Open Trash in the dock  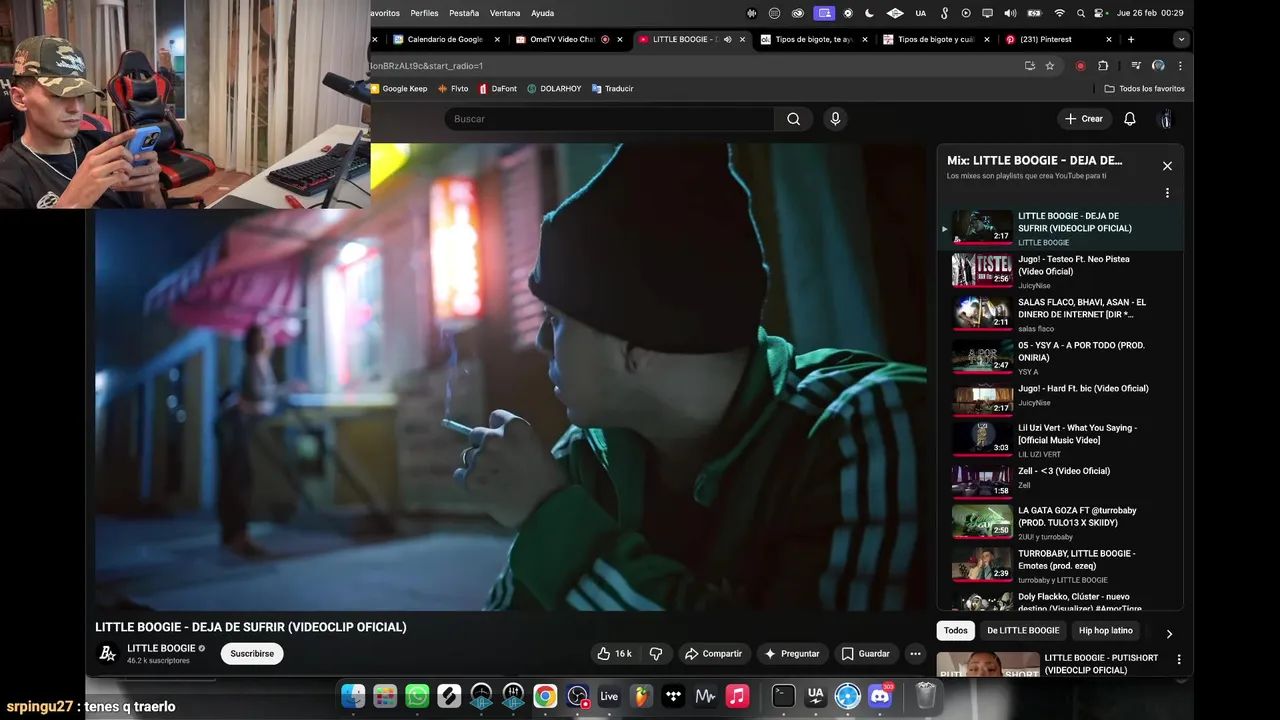point(926,696)
